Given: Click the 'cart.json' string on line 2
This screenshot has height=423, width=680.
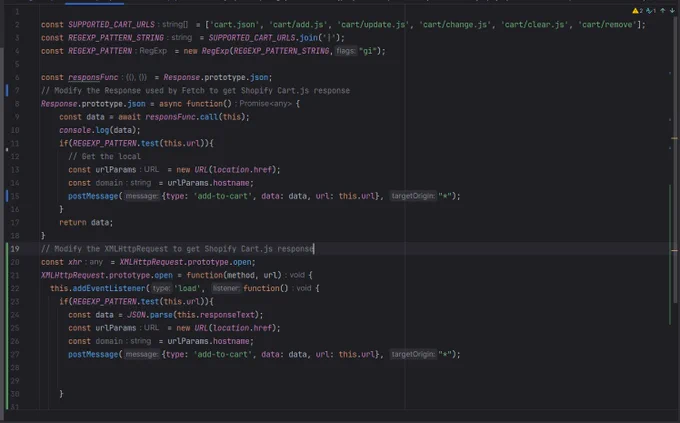Looking at the screenshot, I should pyautogui.click(x=235, y=25).
